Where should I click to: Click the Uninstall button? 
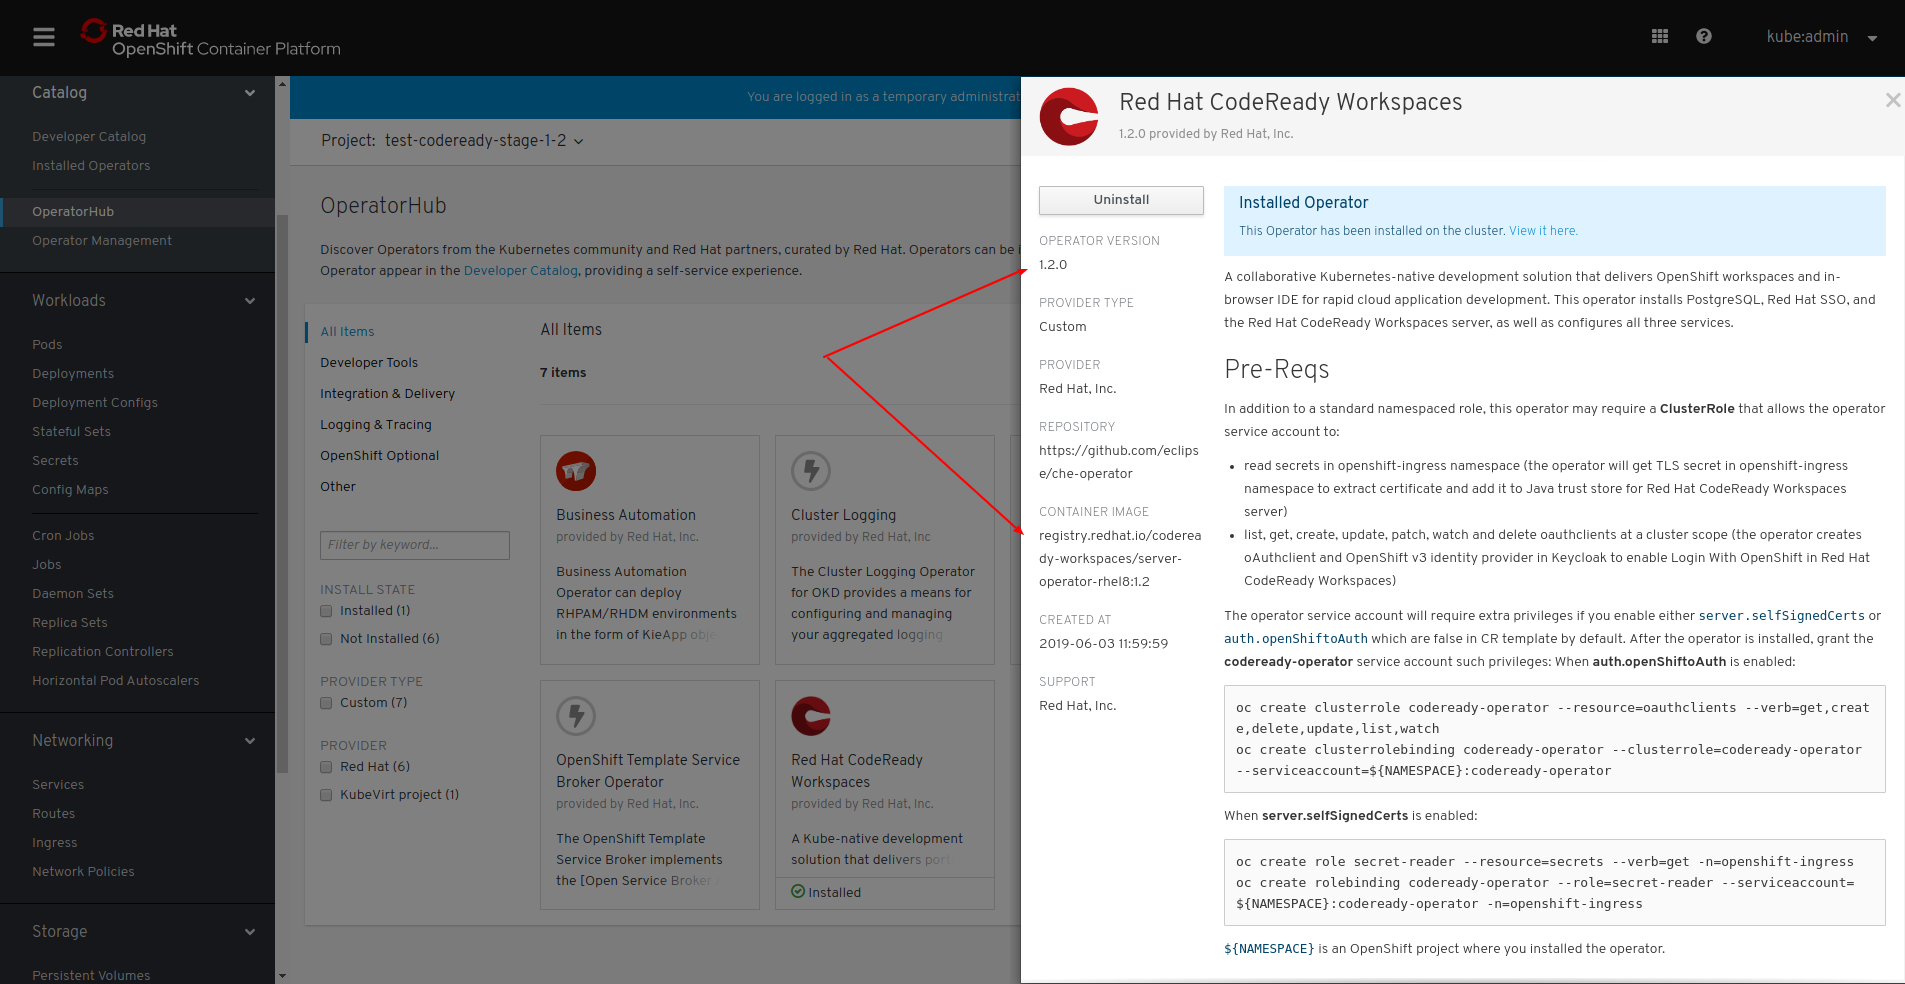[x=1121, y=200]
